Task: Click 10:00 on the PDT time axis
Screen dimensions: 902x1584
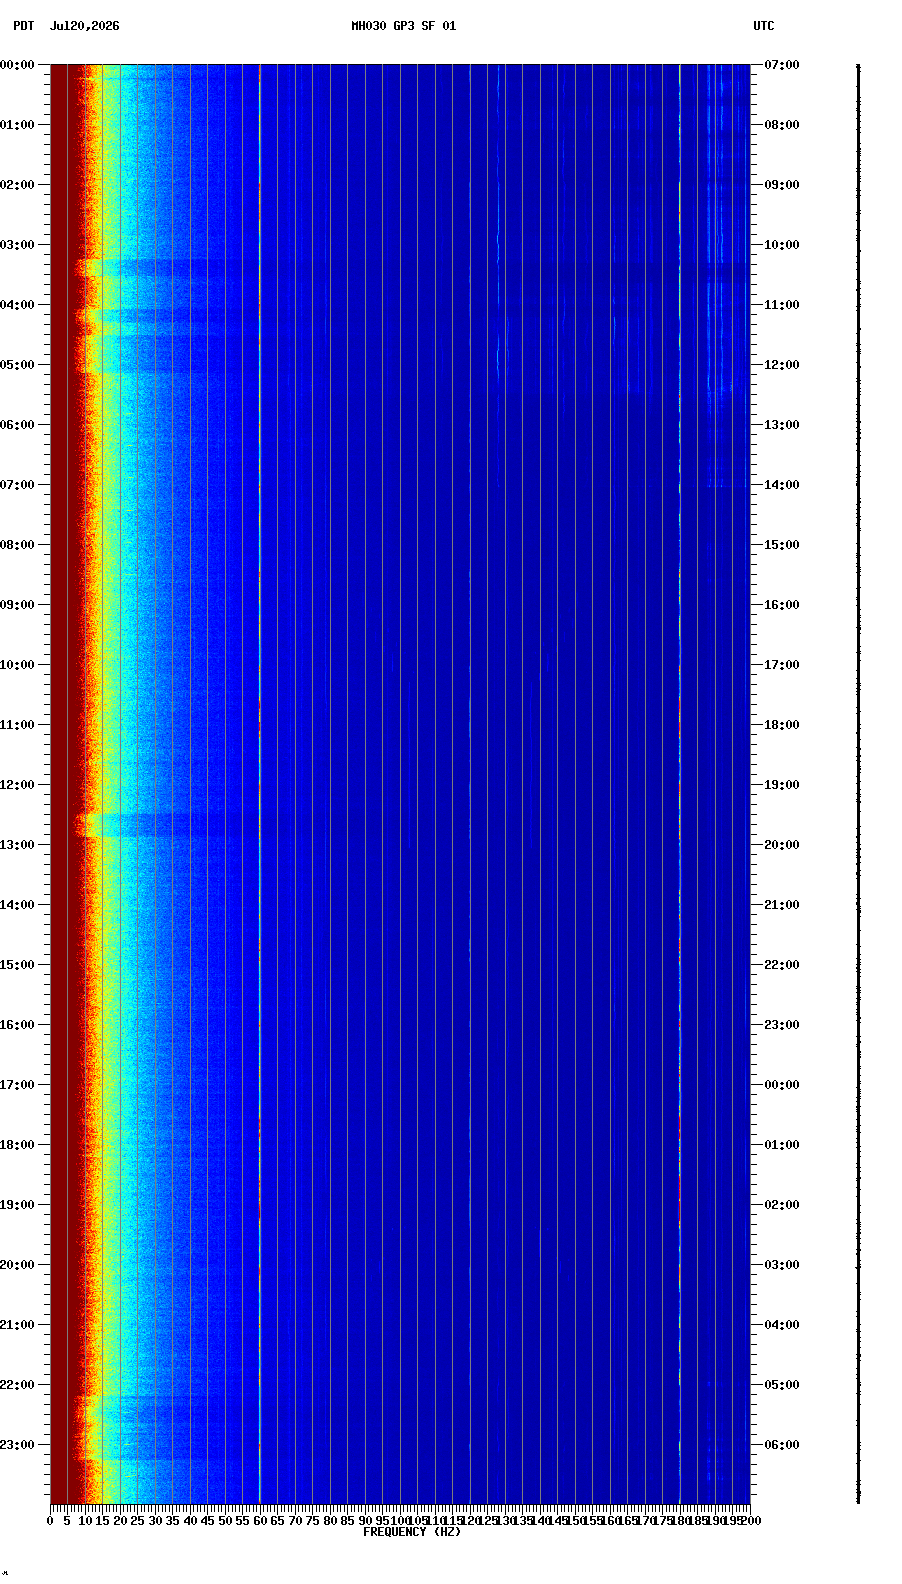Action: 17,665
